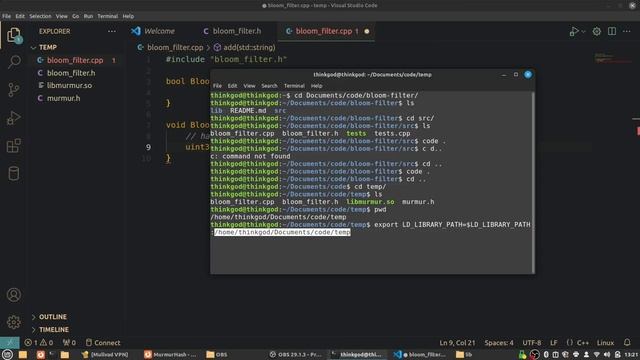Open bloom_filter.cpp in the Explorer tree
Viewport: 640px width, 360px height.
(x=75, y=60)
